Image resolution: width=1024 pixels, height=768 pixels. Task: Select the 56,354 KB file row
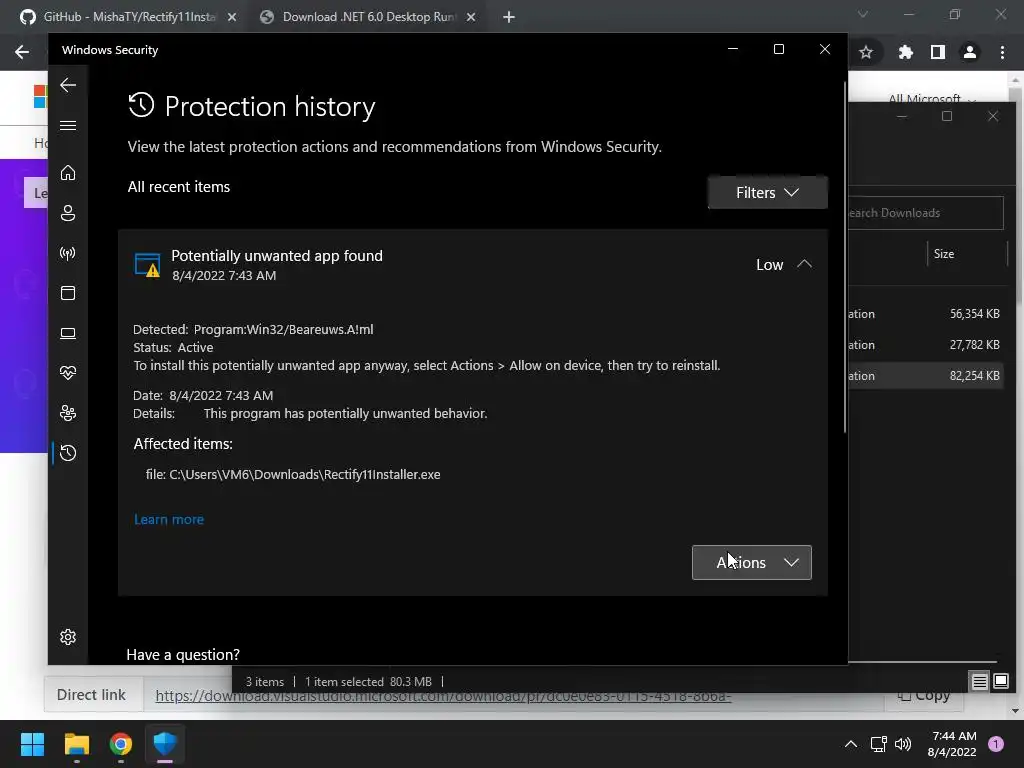click(x=925, y=314)
